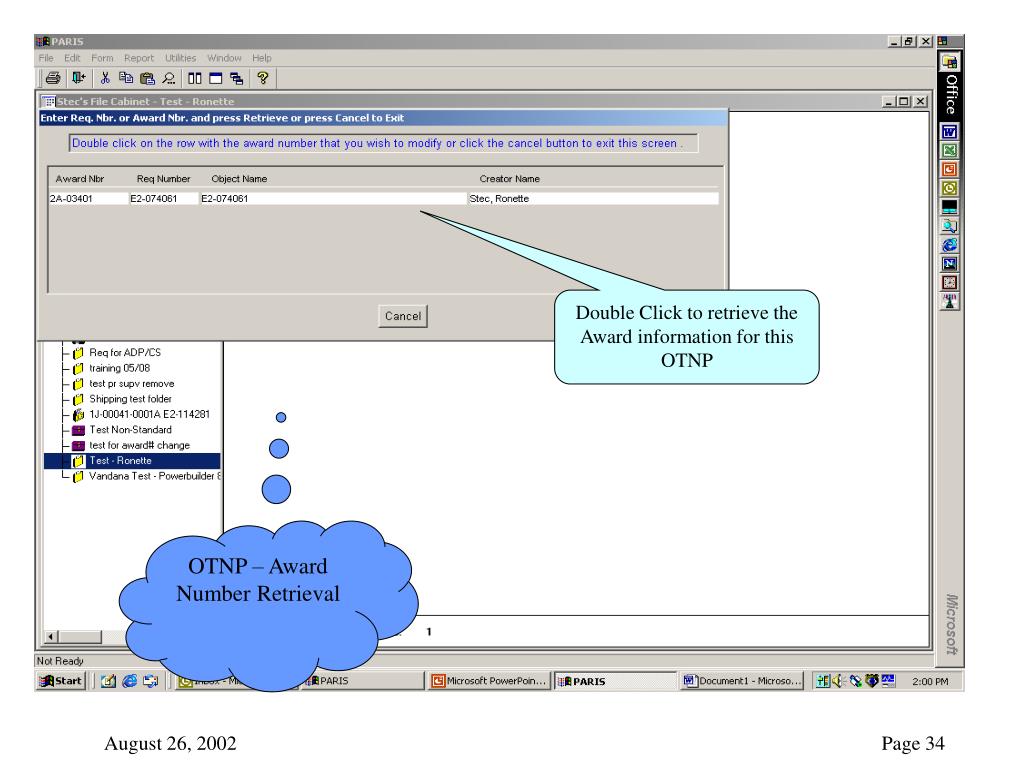Open the File menu
1024x768 pixels.
pyautogui.click(x=46, y=58)
